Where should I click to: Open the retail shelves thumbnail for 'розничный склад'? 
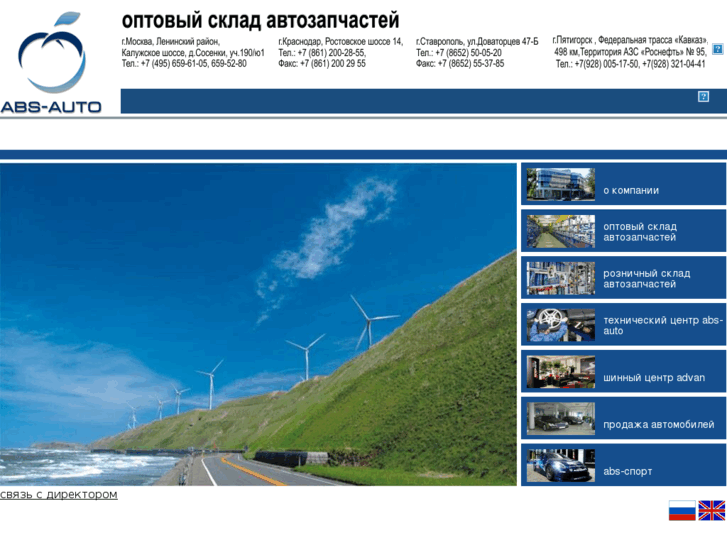coord(561,278)
